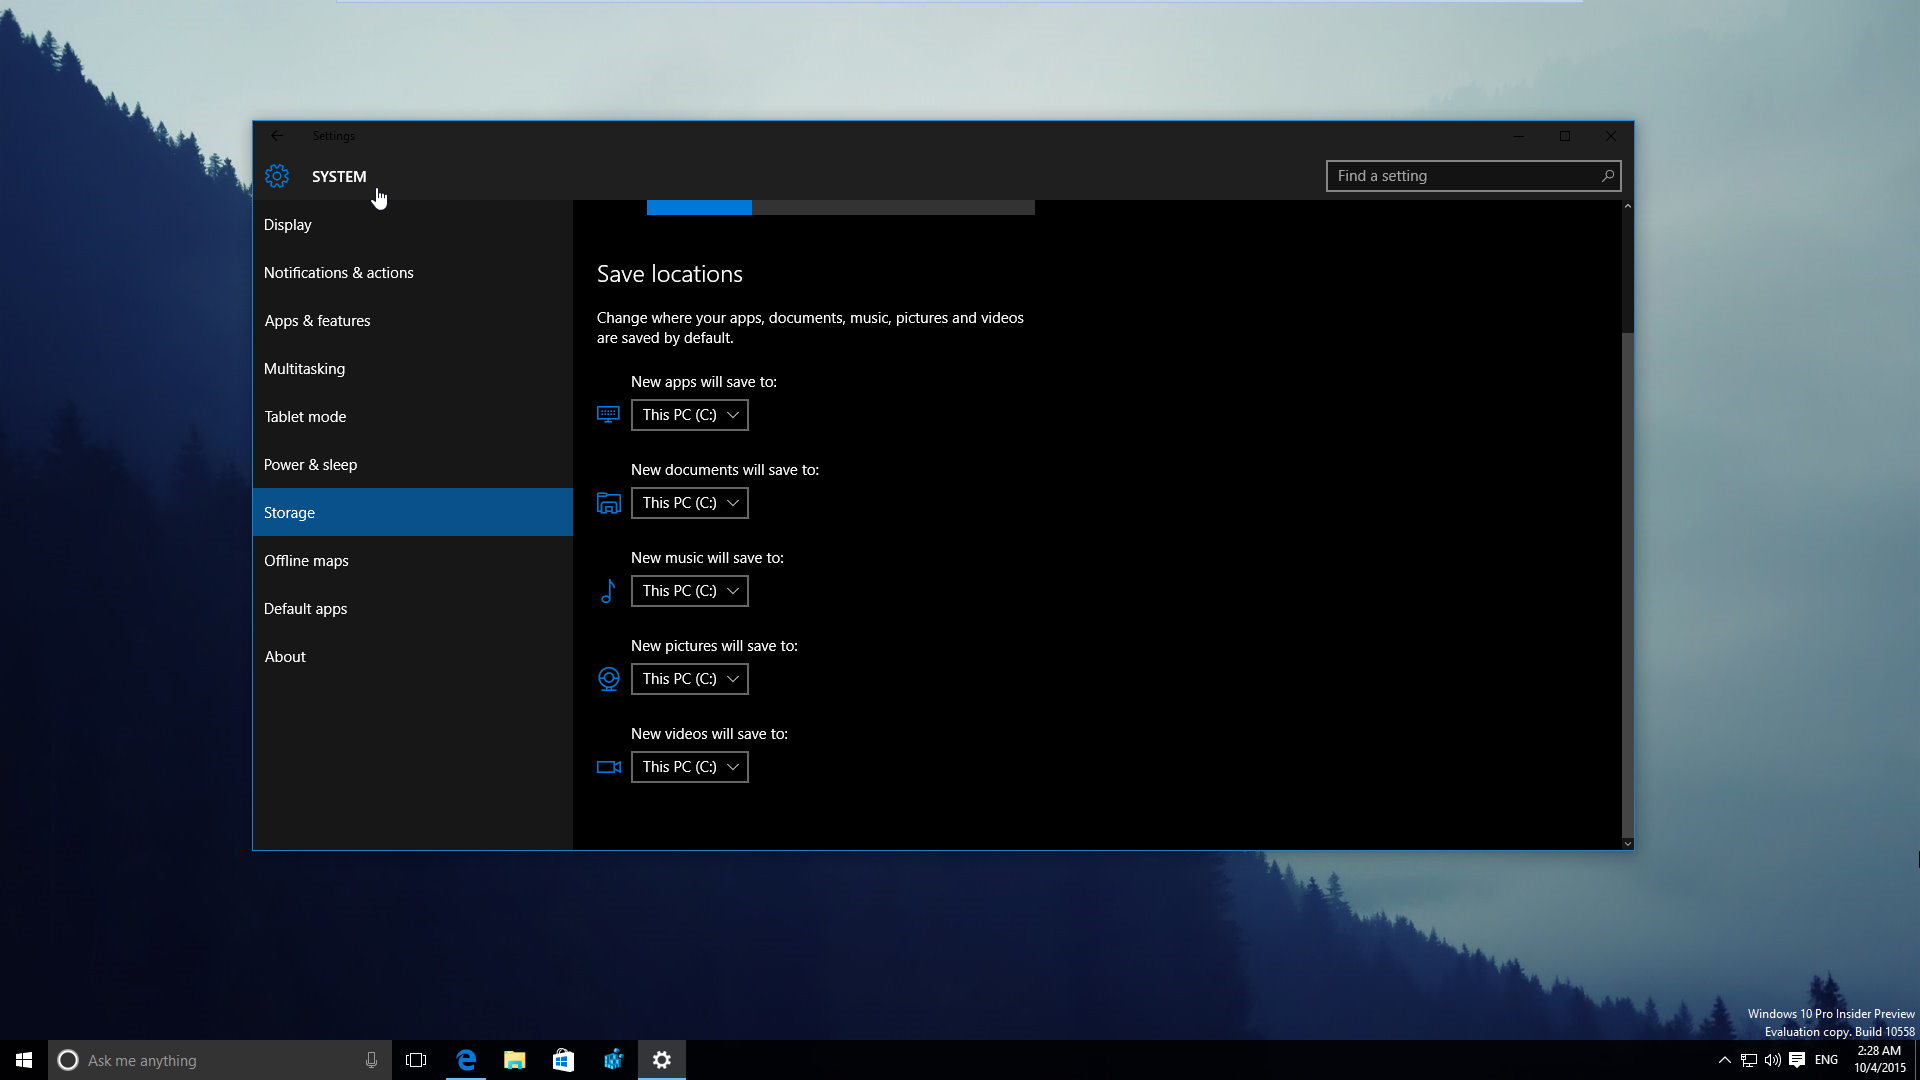The image size is (1920, 1080).
Task: Change the New pictures save location dropdown
Action: point(689,679)
